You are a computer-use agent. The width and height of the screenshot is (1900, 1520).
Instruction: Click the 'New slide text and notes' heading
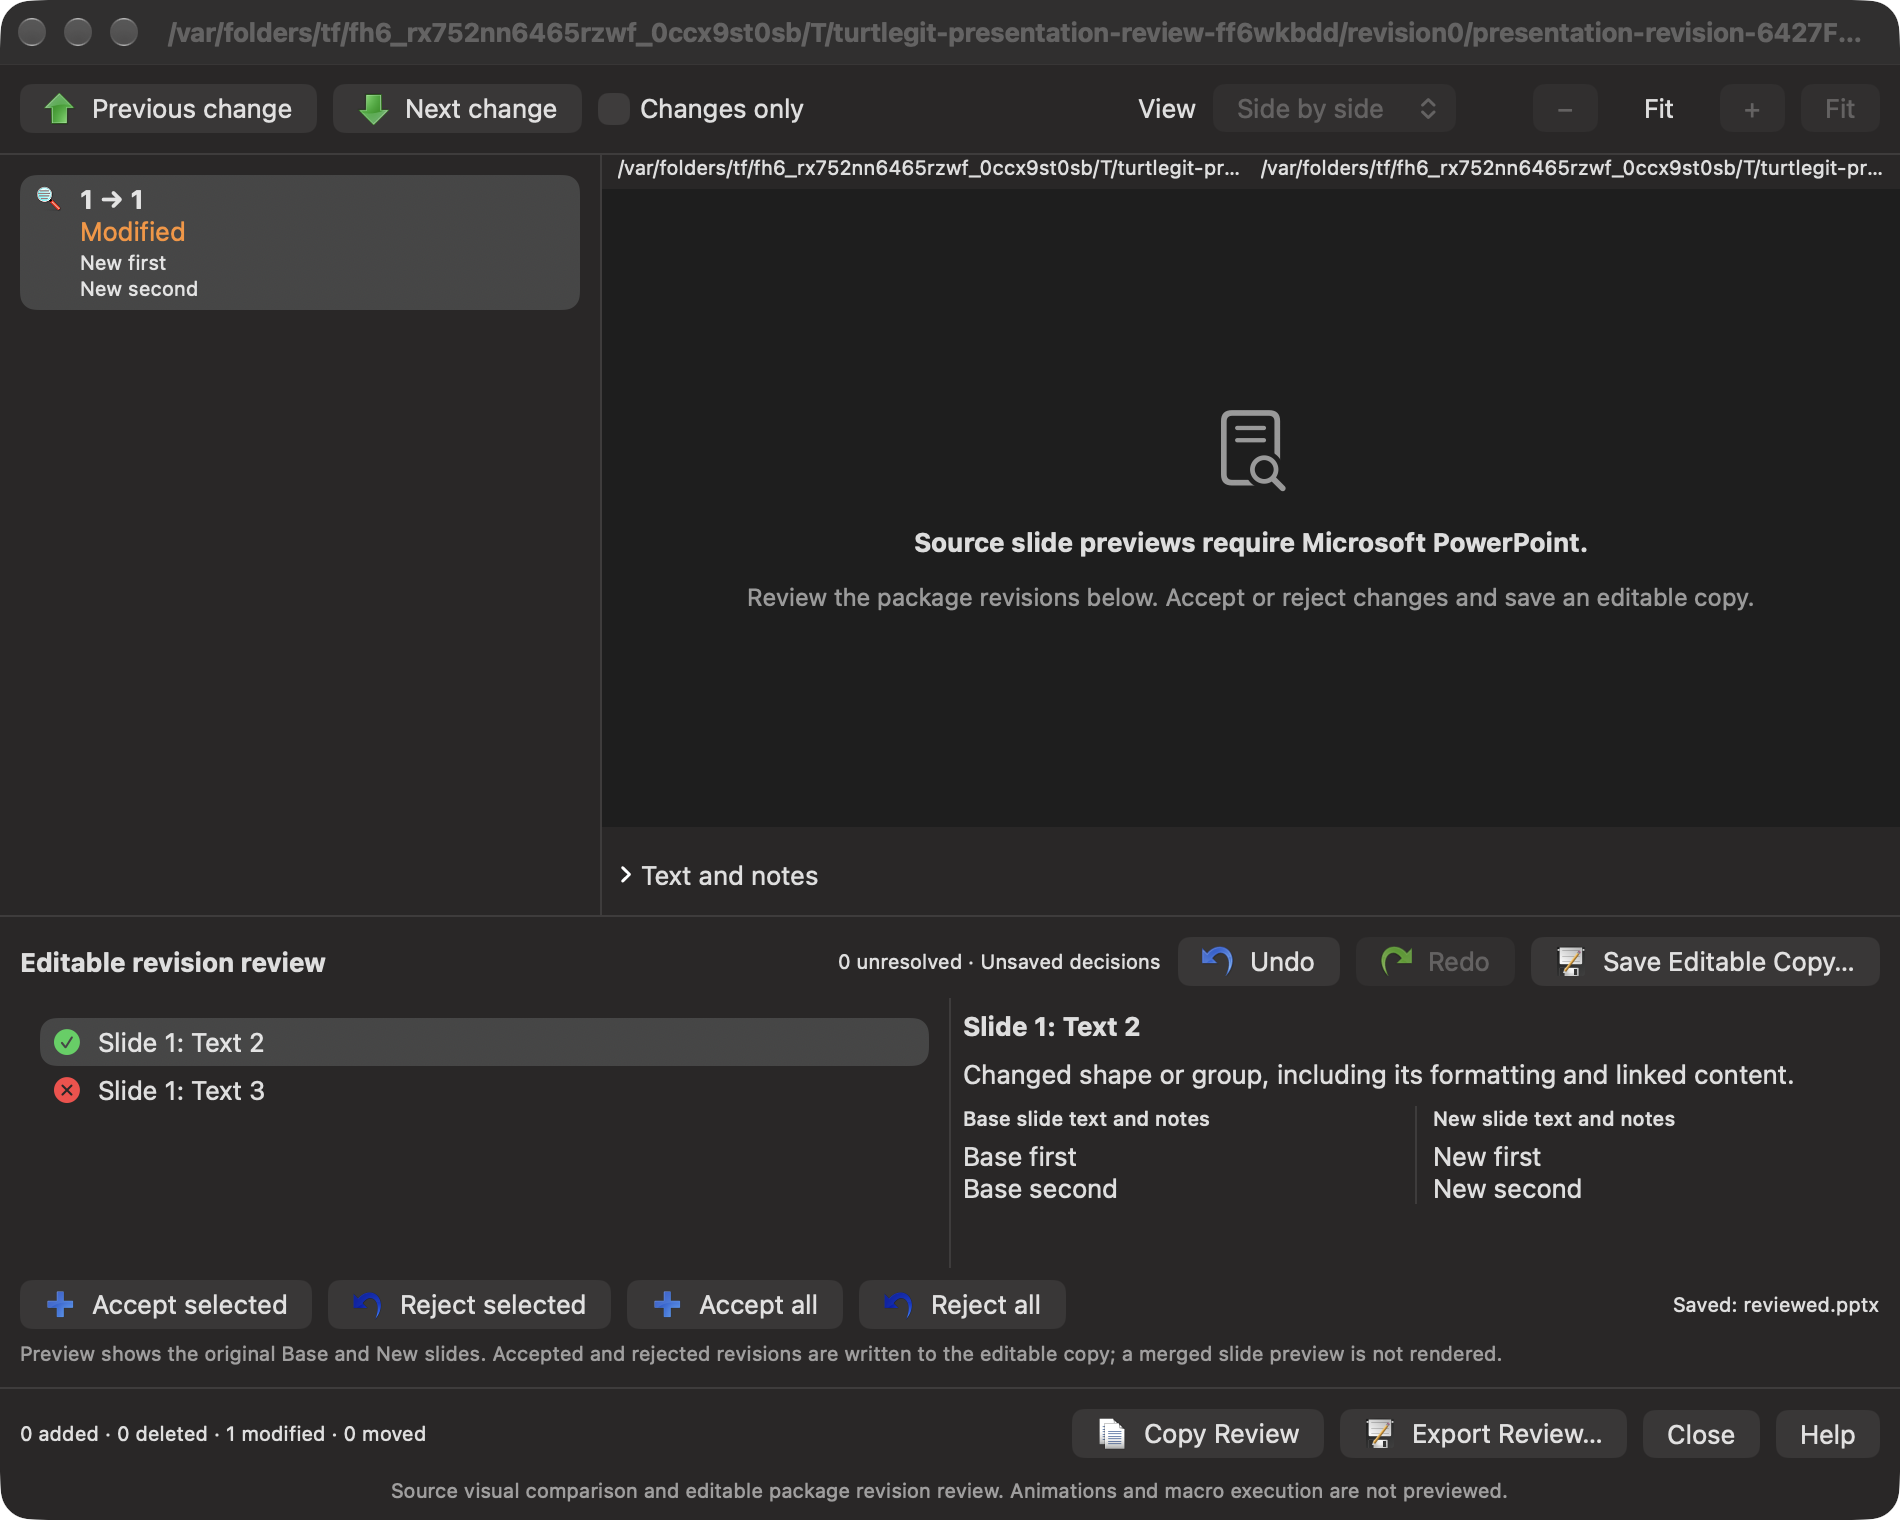tap(1554, 1119)
